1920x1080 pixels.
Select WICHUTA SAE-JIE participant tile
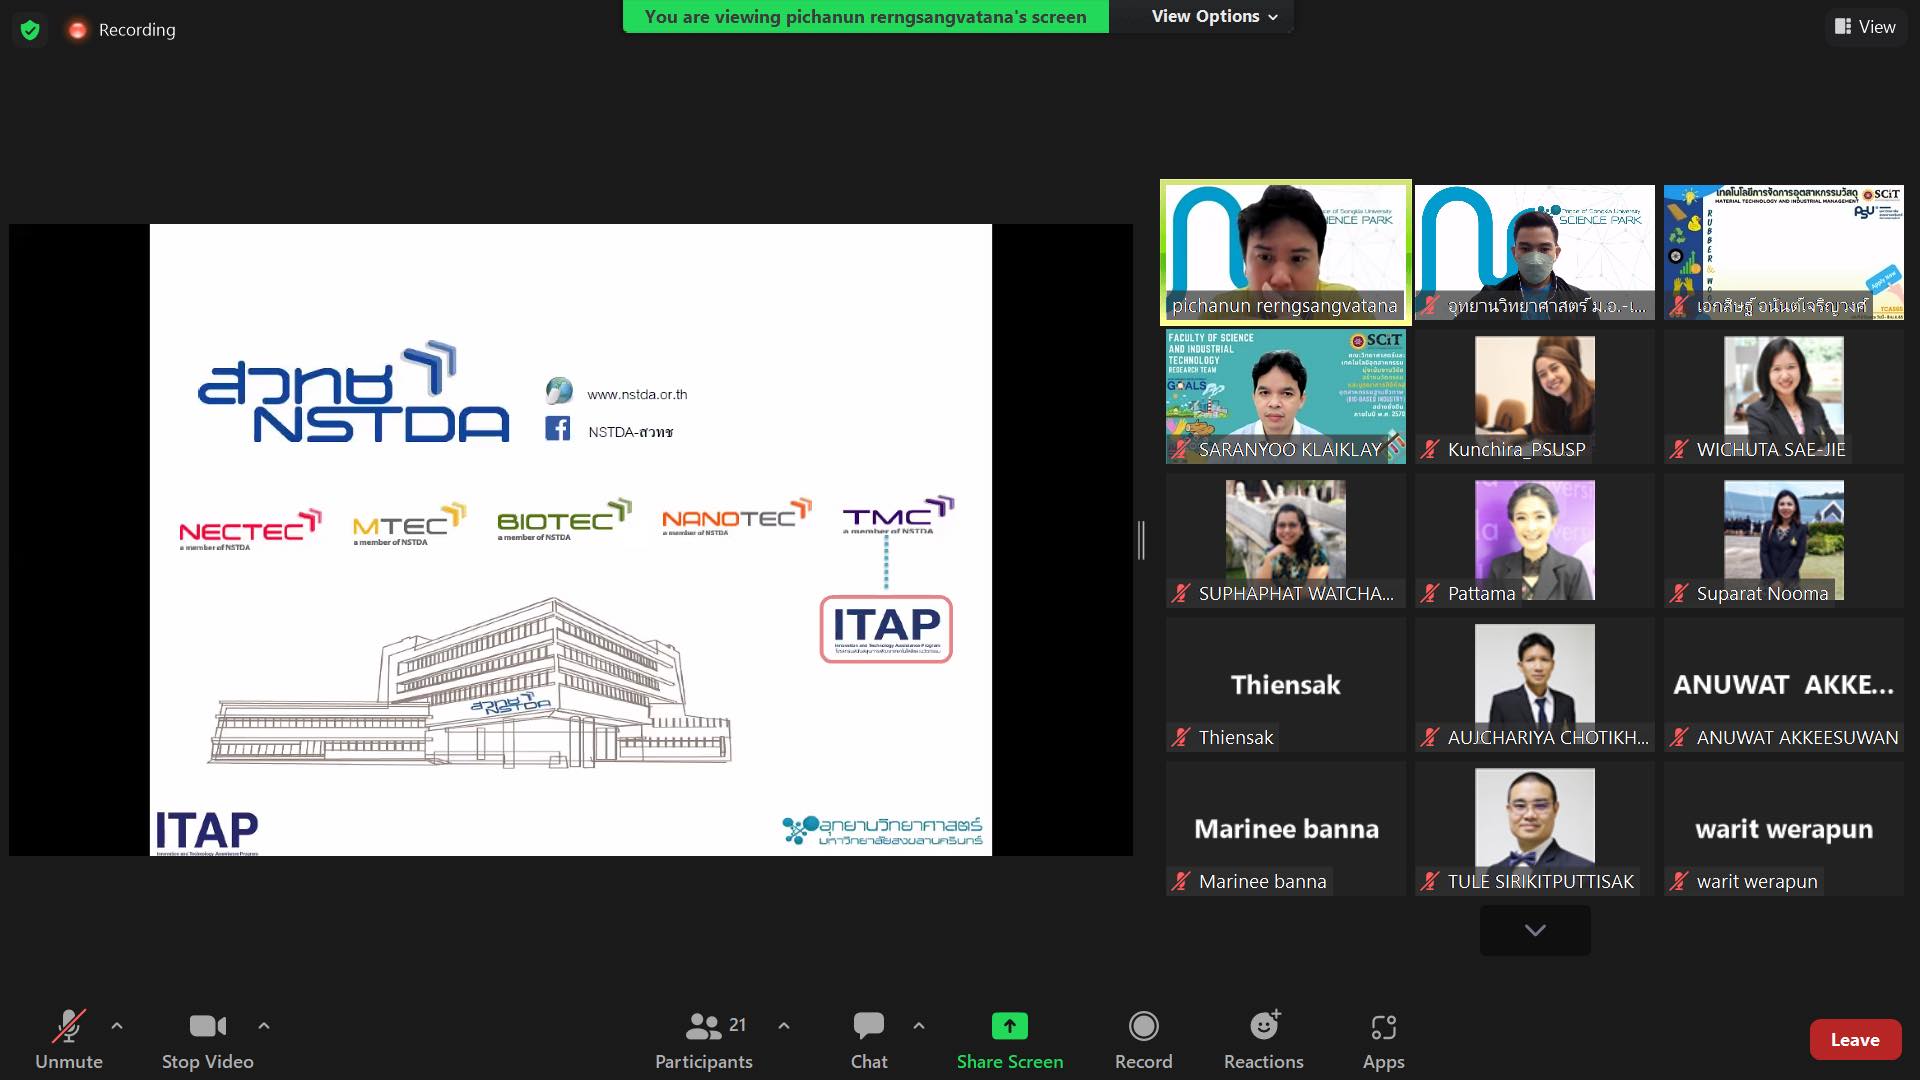pos(1784,396)
